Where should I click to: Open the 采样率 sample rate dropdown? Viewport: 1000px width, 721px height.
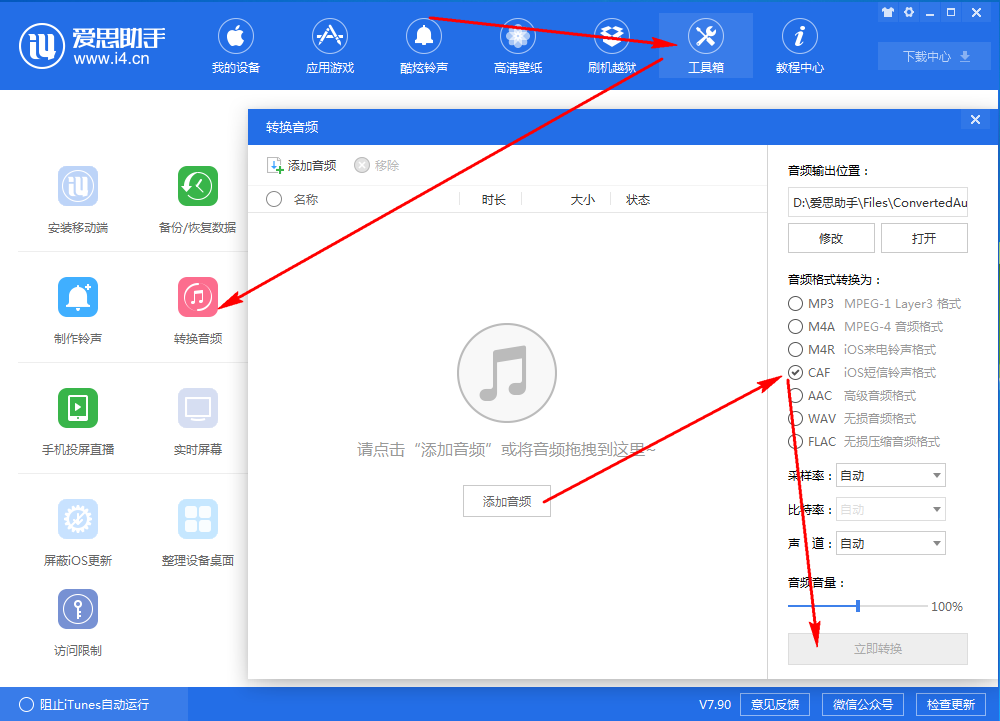click(888, 475)
